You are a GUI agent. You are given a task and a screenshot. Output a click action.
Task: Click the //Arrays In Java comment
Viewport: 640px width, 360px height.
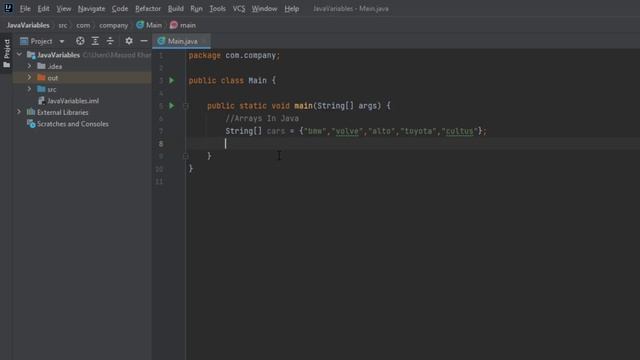pyautogui.click(x=262, y=118)
